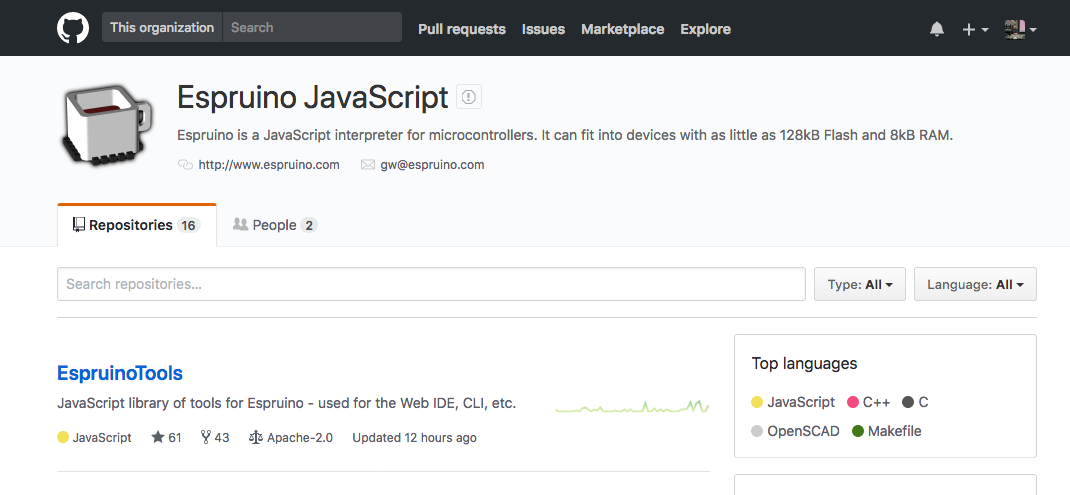Viewport: 1070px width, 495px height.
Task: Open Explore in top navigation
Action: pyautogui.click(x=706, y=29)
